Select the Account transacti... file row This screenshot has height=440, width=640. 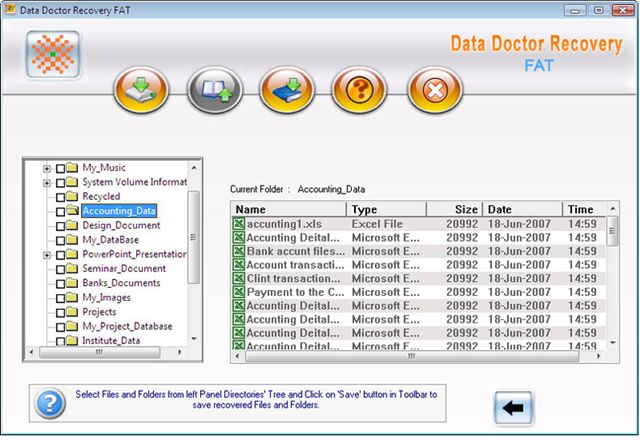click(419, 265)
